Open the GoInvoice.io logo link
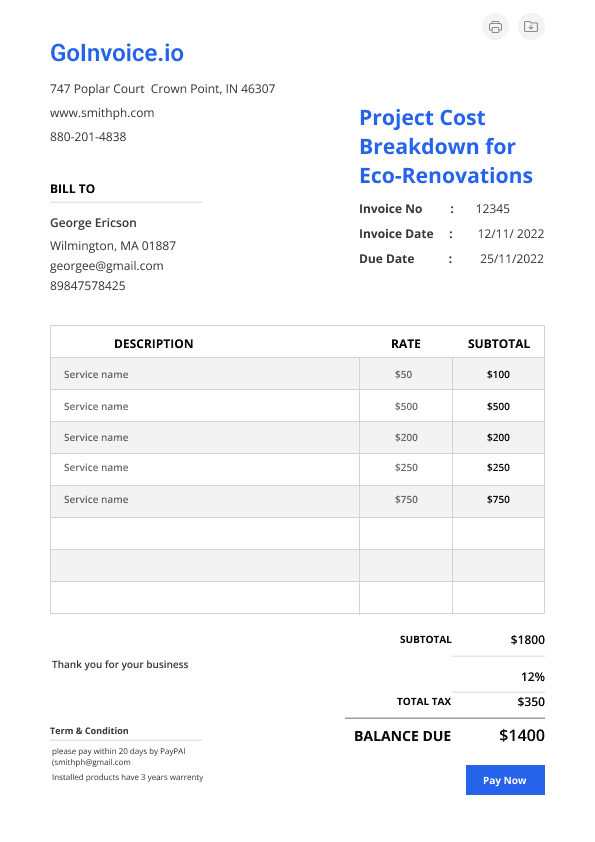Viewport: 595px width, 842px height. (117, 53)
